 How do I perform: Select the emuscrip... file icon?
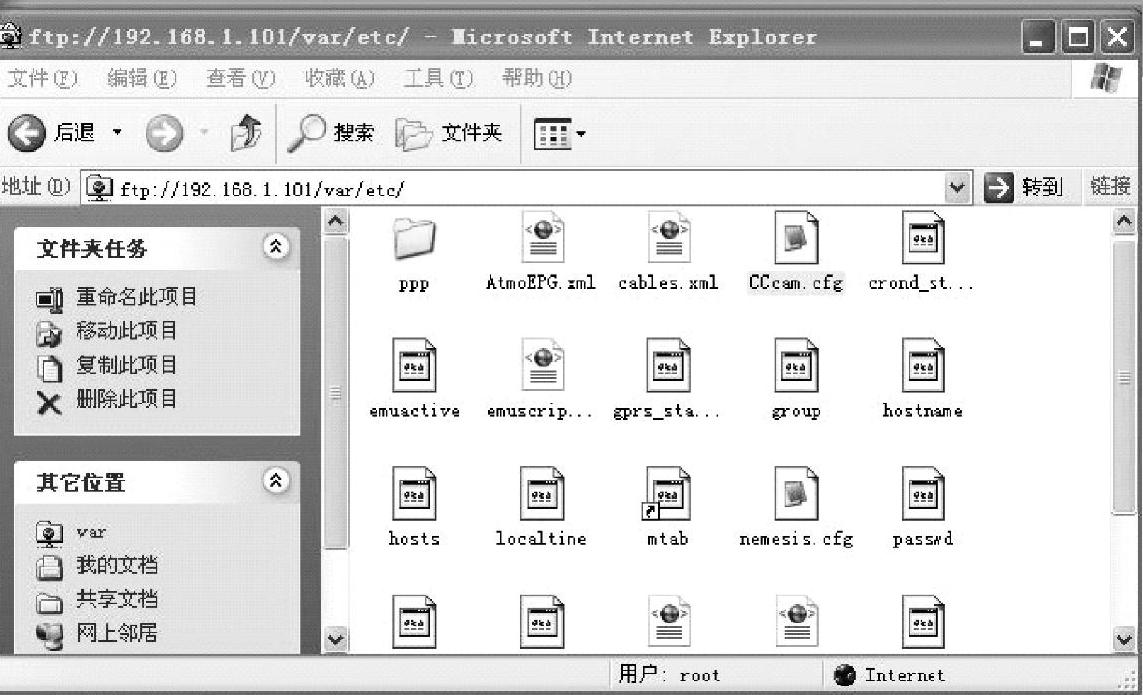[542, 365]
